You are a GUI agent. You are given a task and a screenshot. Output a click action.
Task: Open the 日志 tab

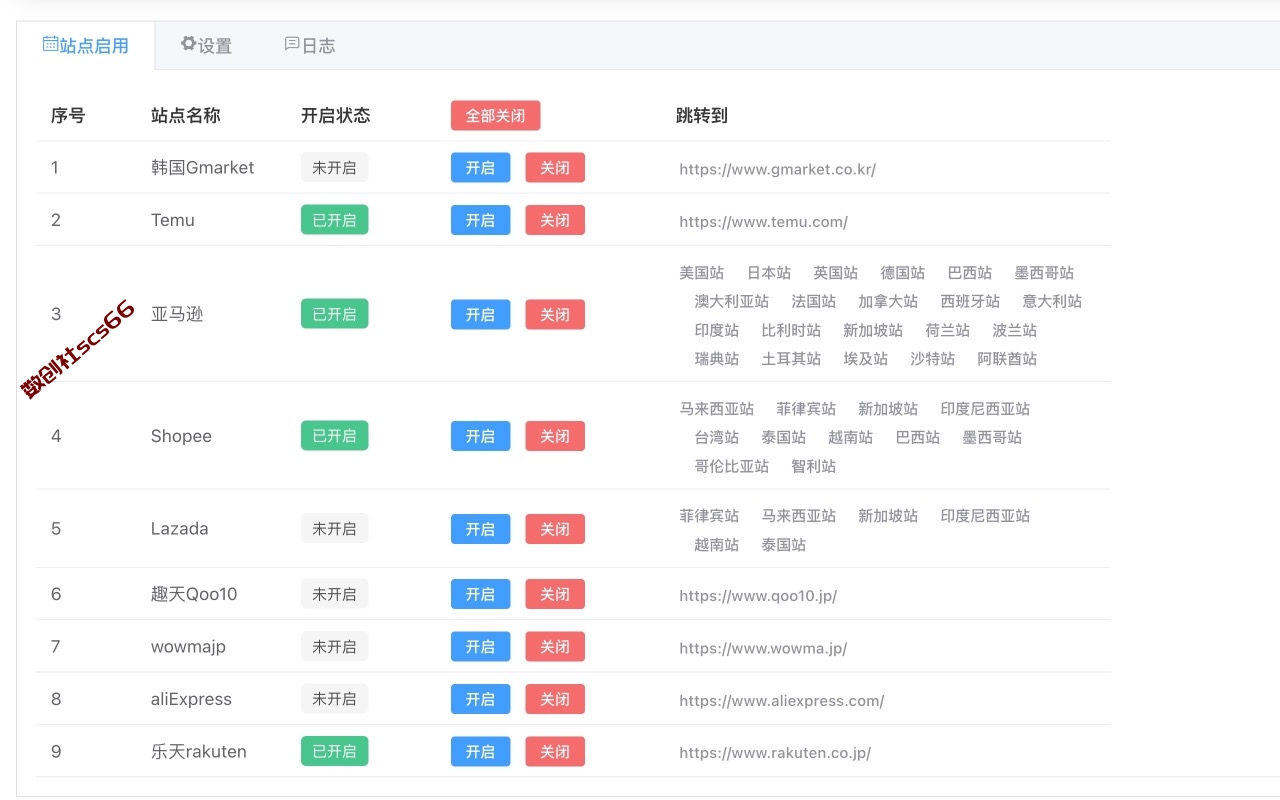tap(310, 45)
